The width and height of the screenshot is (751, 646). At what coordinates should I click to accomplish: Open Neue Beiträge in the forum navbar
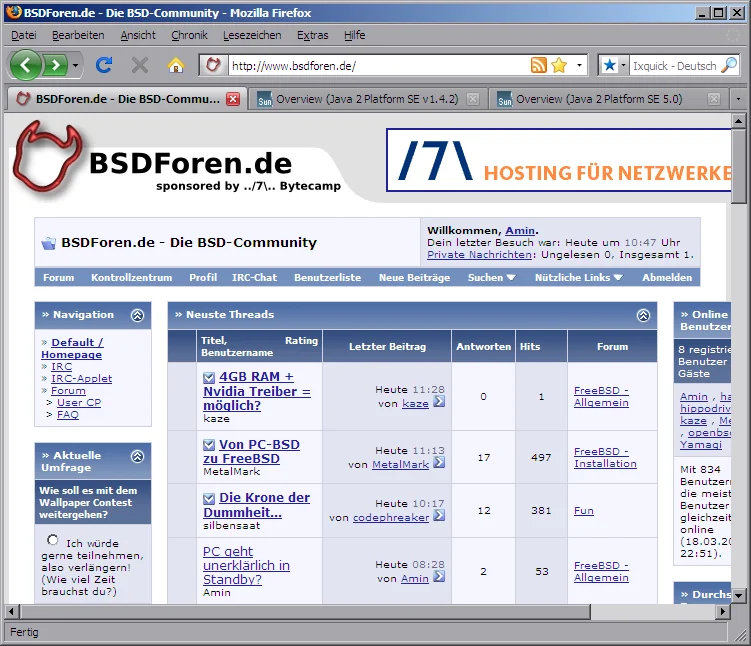tap(414, 278)
